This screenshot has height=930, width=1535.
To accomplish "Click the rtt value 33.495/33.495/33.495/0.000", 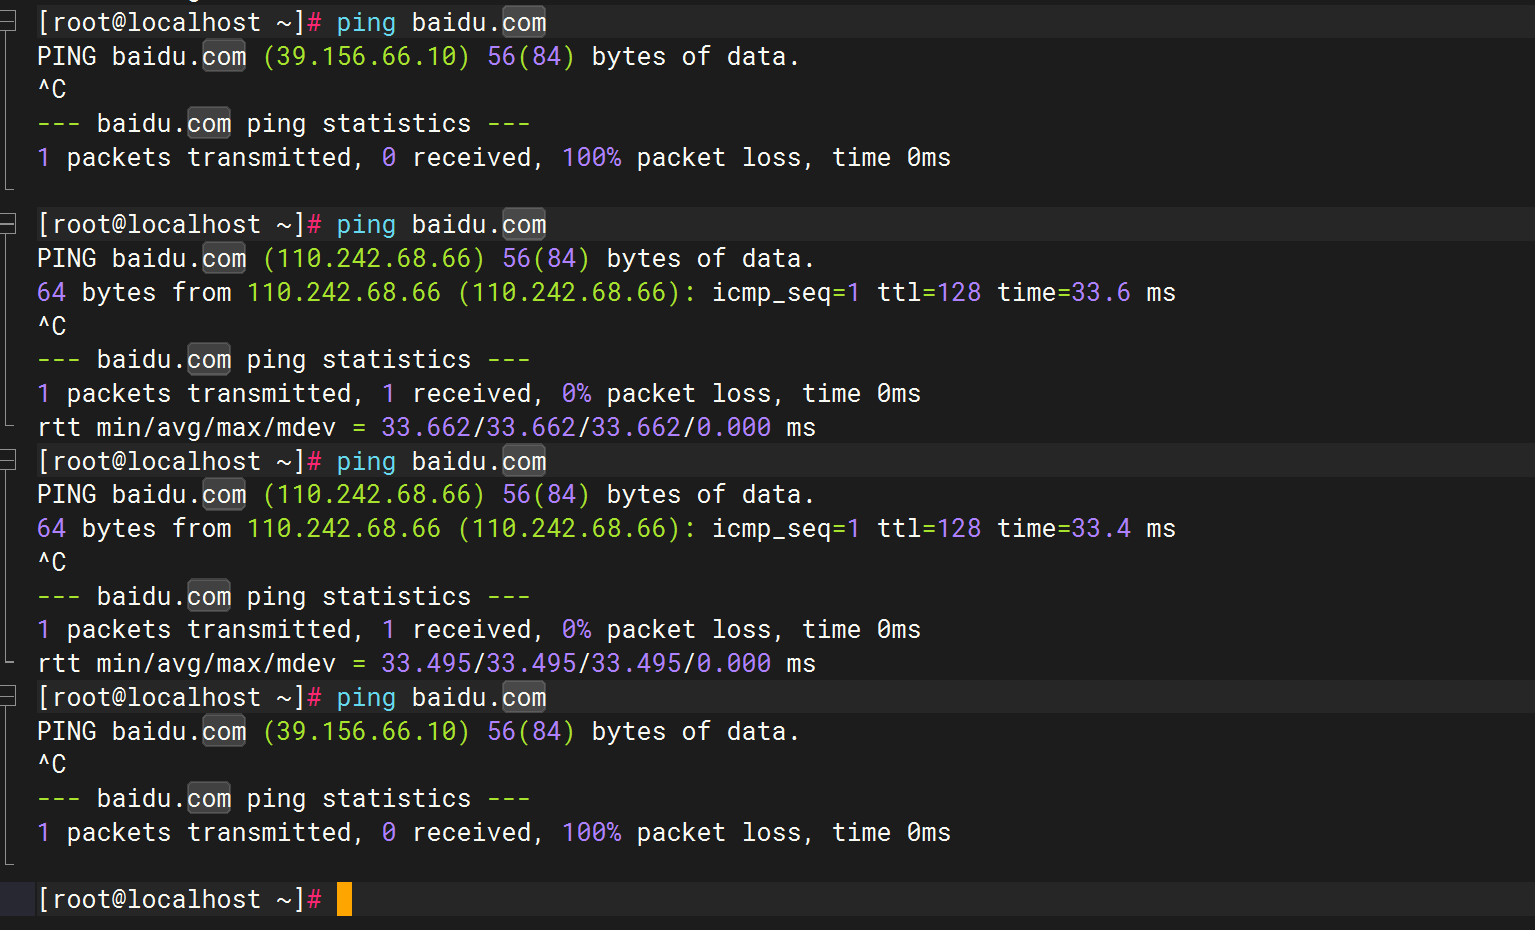I will [x=576, y=663].
